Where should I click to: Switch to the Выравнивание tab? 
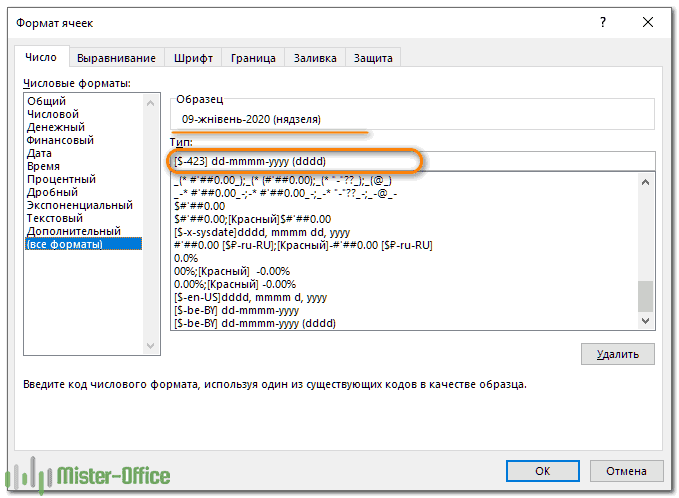coord(116,58)
